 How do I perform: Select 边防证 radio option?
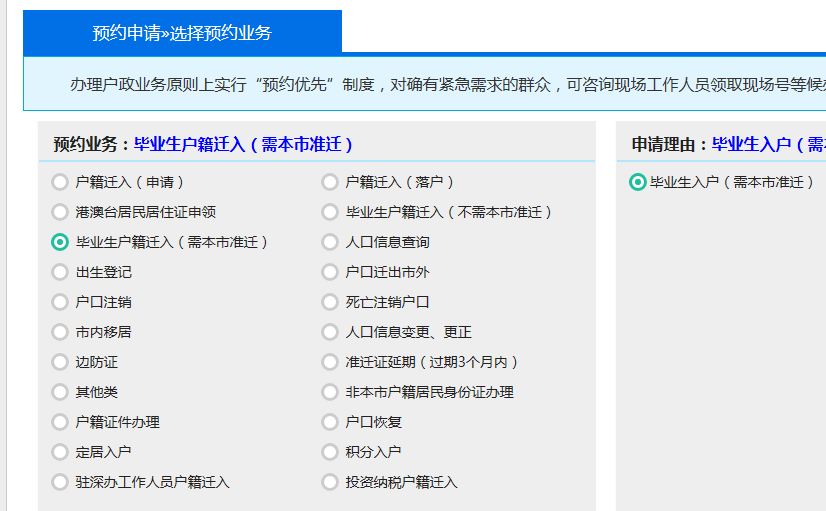pyautogui.click(x=60, y=362)
